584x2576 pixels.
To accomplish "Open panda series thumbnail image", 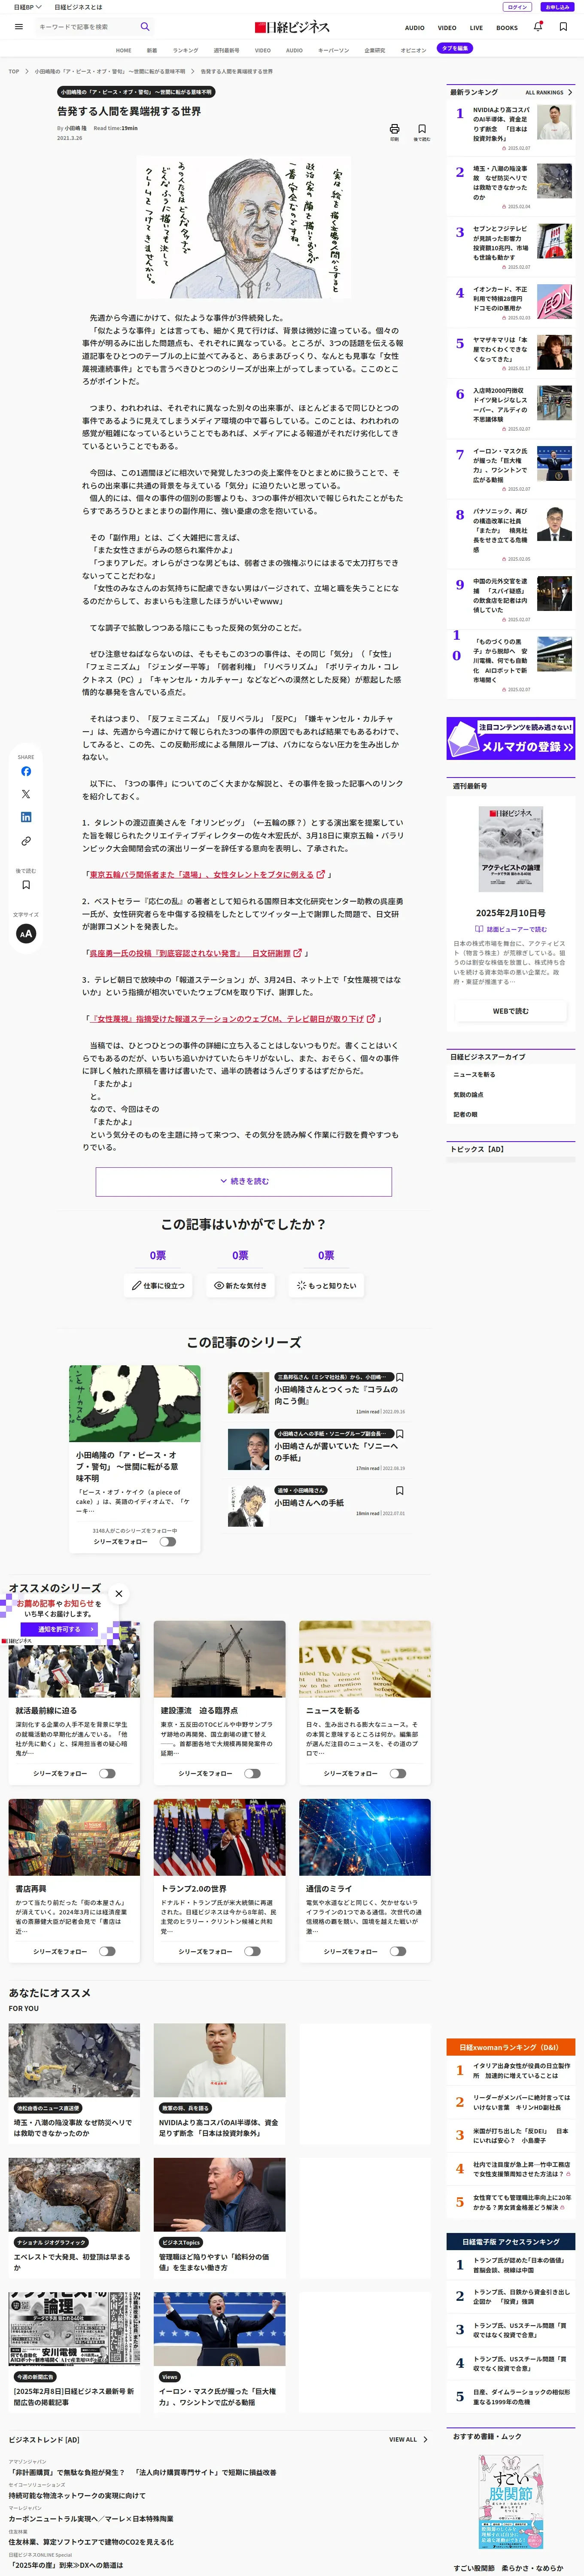I will (134, 1403).
